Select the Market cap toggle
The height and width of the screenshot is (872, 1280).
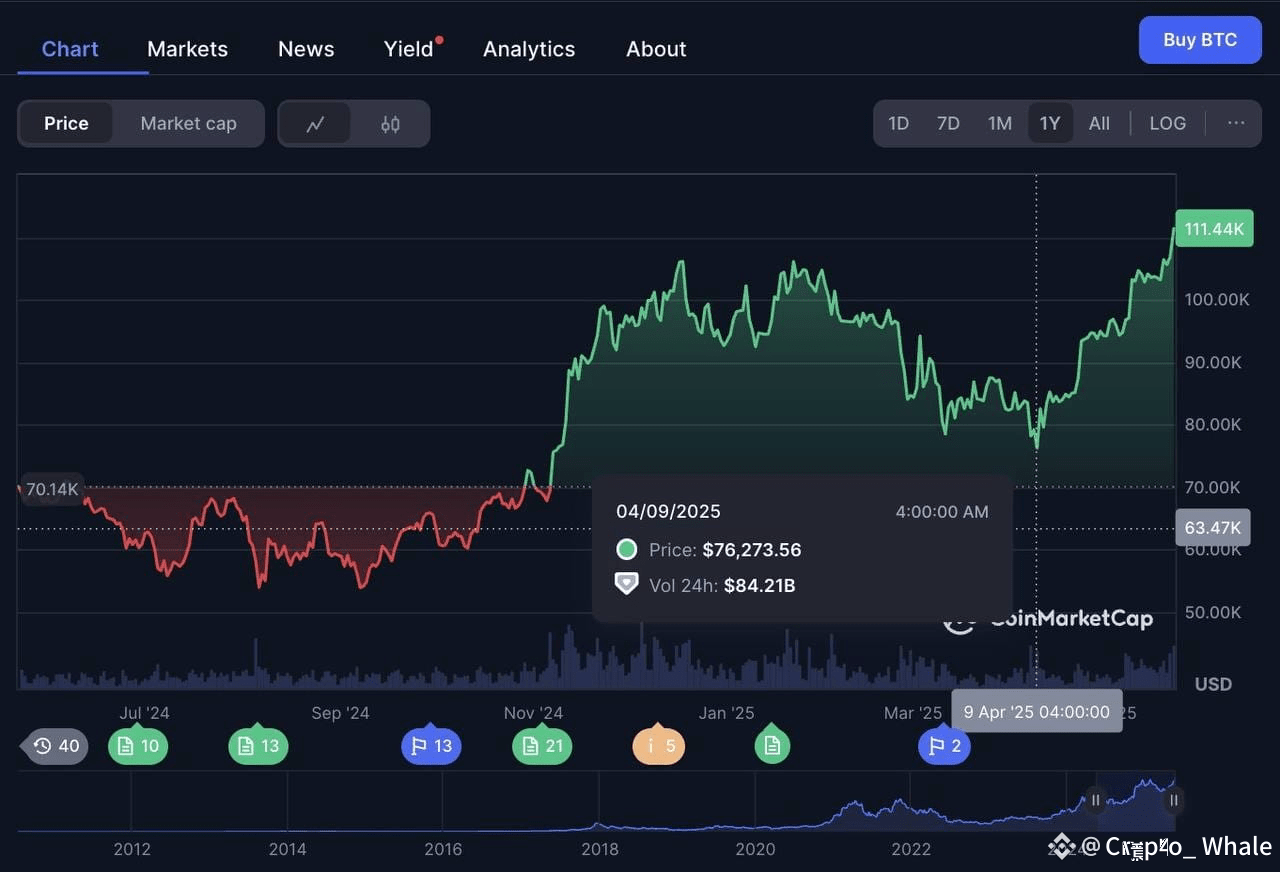(188, 123)
